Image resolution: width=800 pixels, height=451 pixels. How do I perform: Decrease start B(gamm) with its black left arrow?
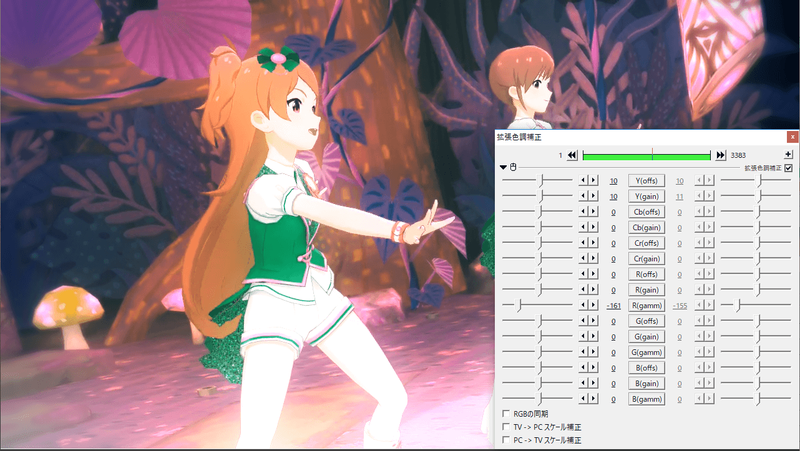coord(583,398)
